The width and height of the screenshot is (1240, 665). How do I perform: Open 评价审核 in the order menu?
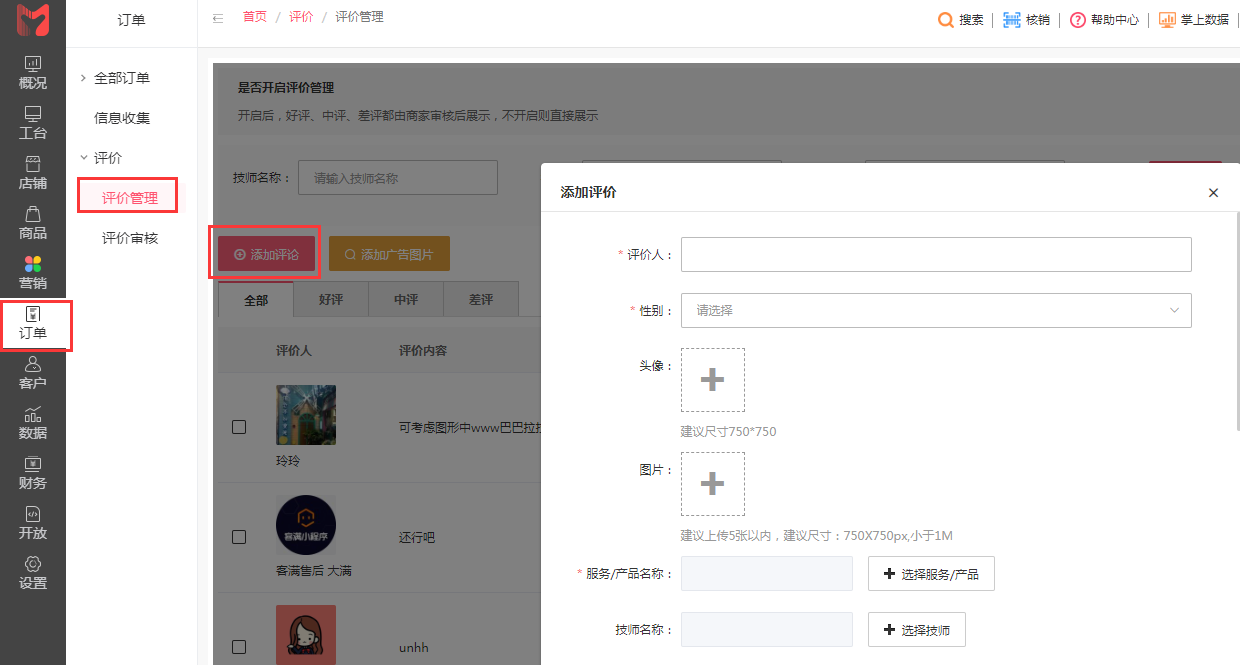(x=130, y=238)
